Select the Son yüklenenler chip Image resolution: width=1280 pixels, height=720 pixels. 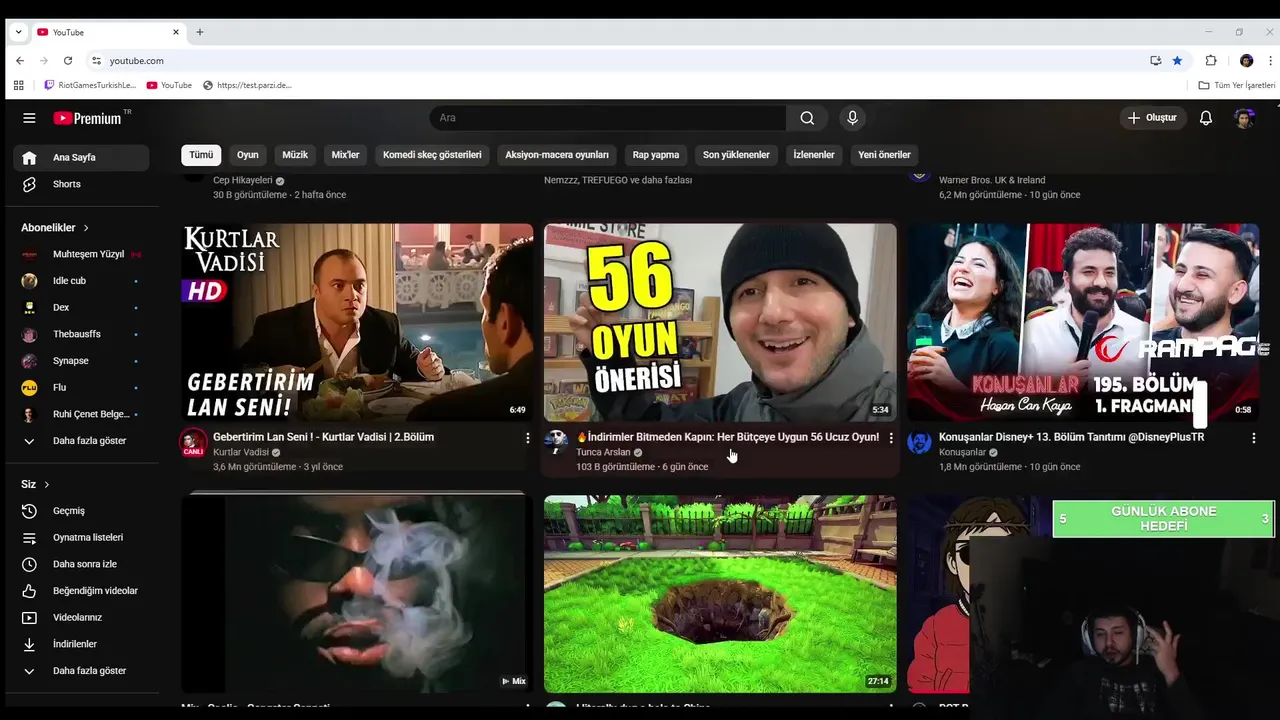(736, 155)
